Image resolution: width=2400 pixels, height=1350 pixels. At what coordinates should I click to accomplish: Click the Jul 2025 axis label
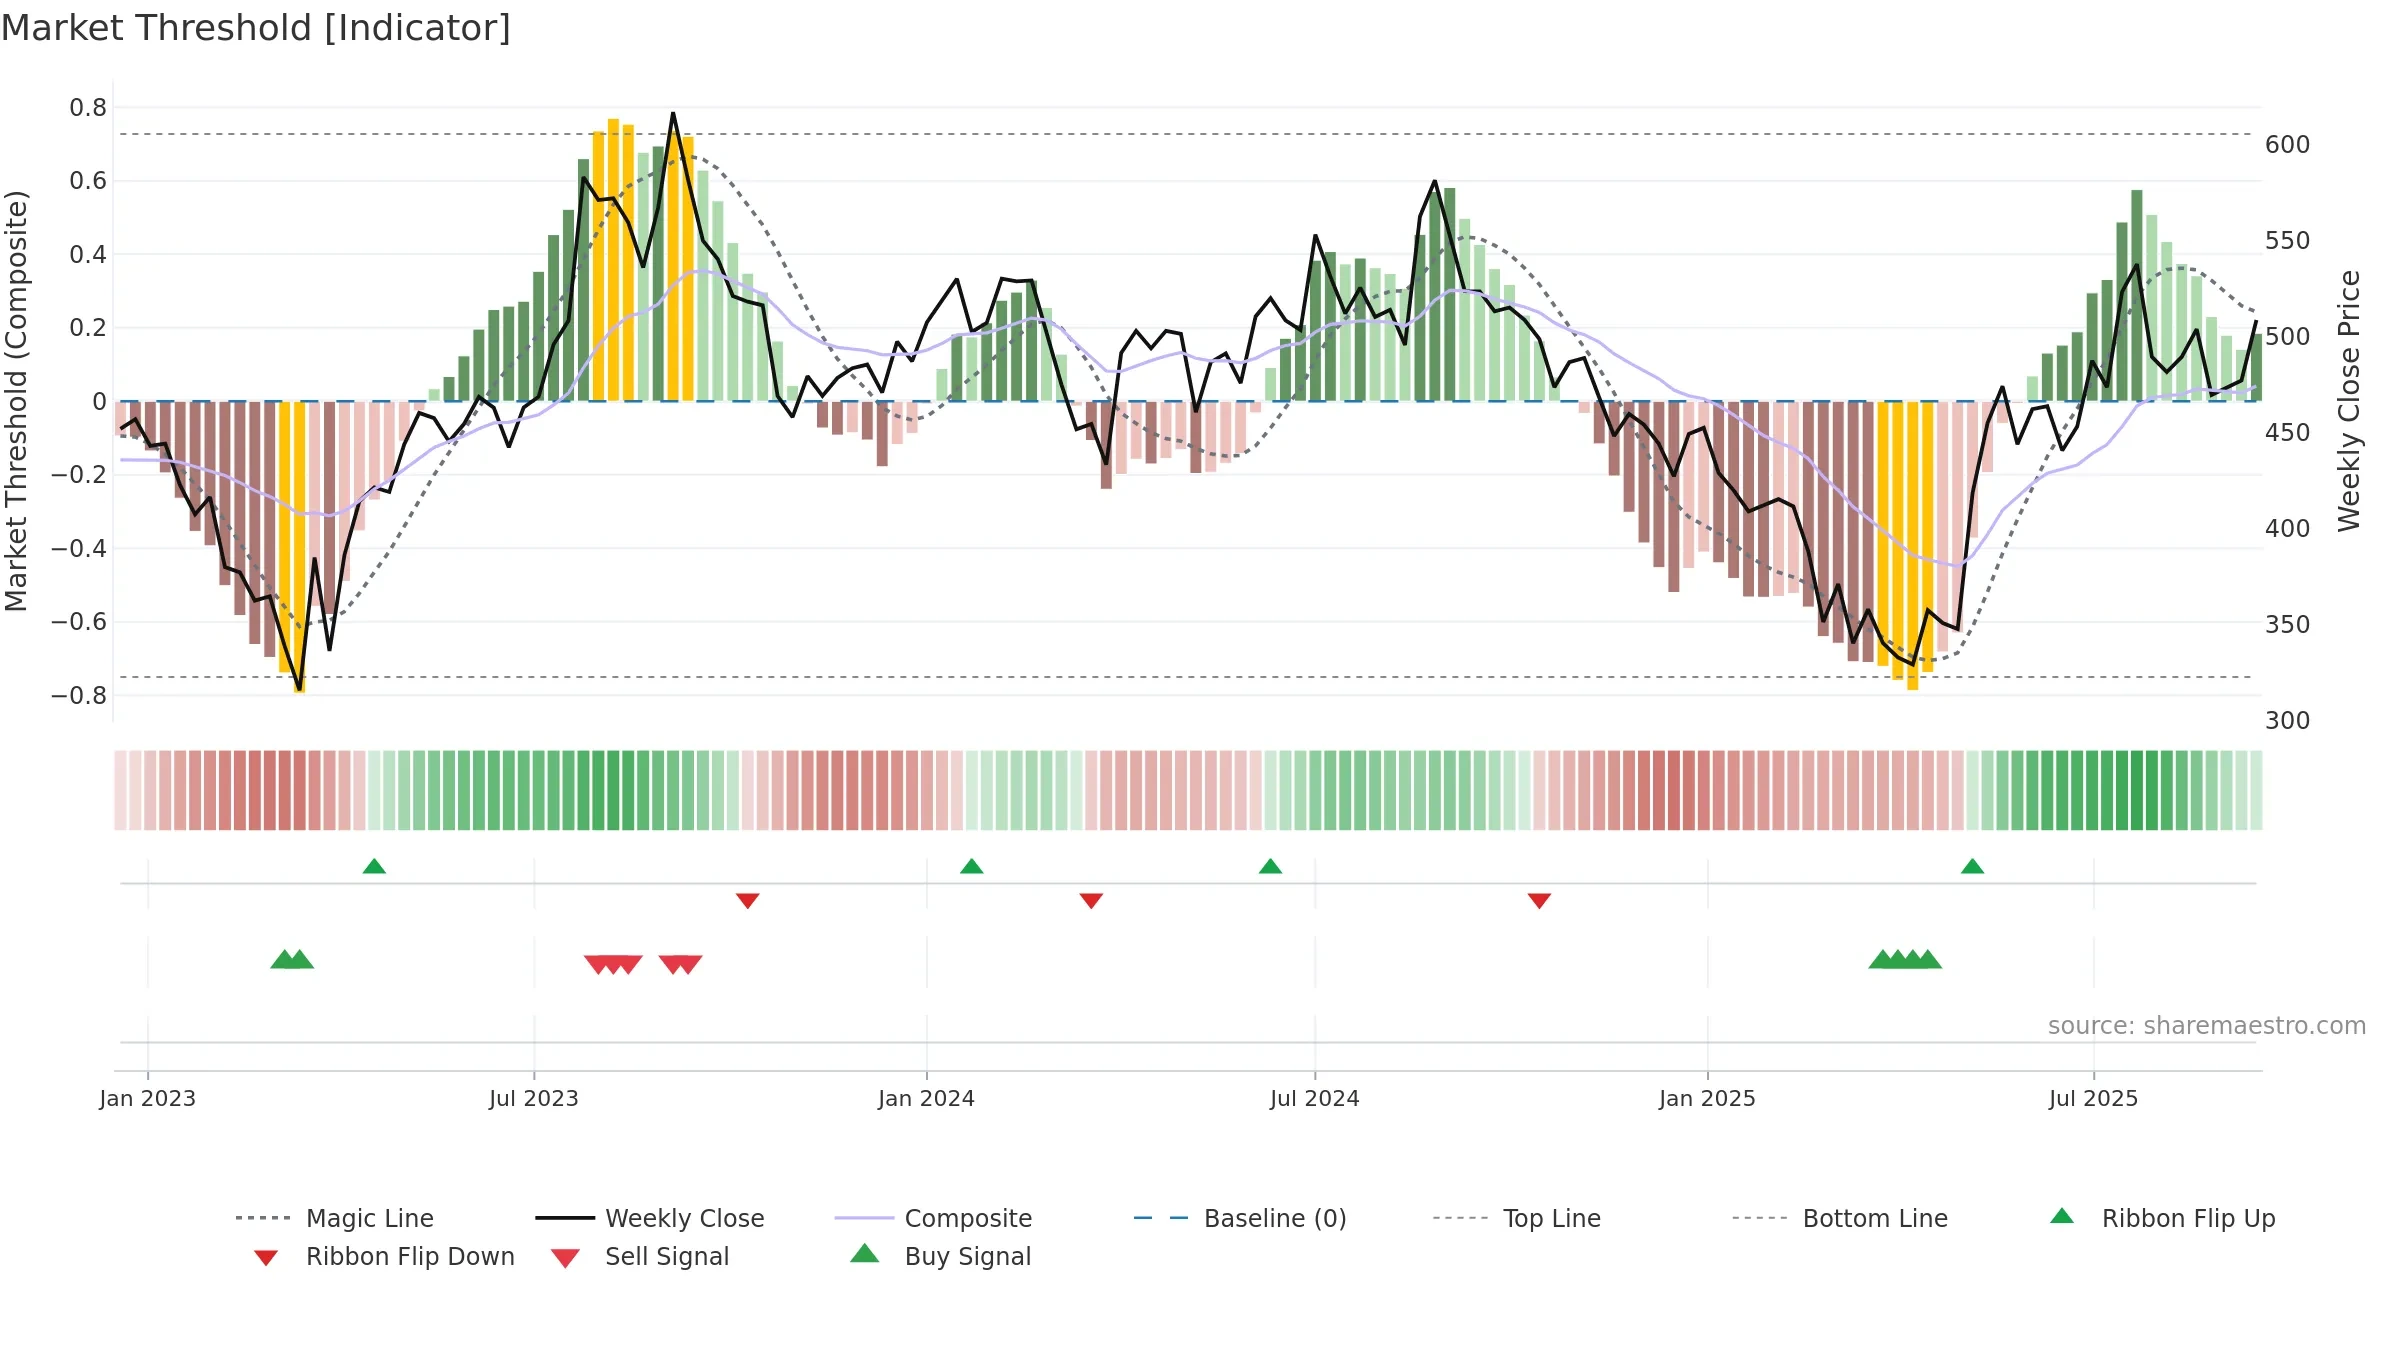(2093, 1098)
